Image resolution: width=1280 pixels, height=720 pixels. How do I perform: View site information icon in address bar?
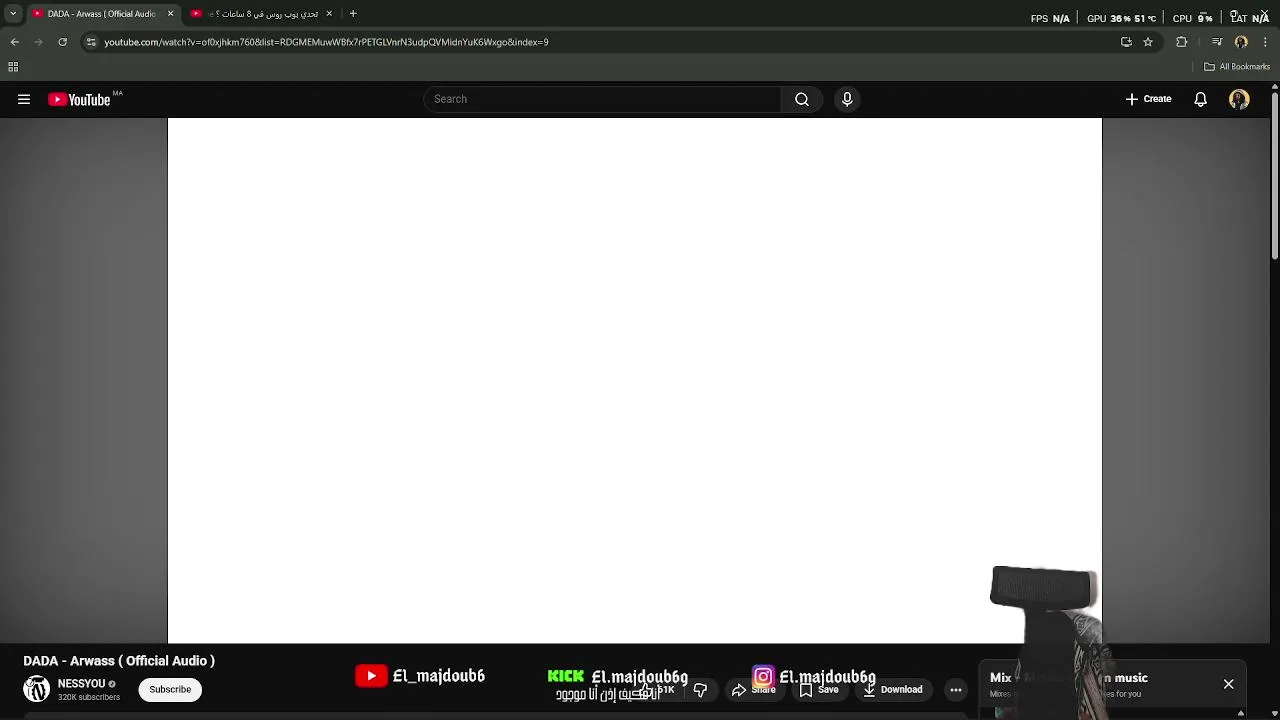(91, 42)
